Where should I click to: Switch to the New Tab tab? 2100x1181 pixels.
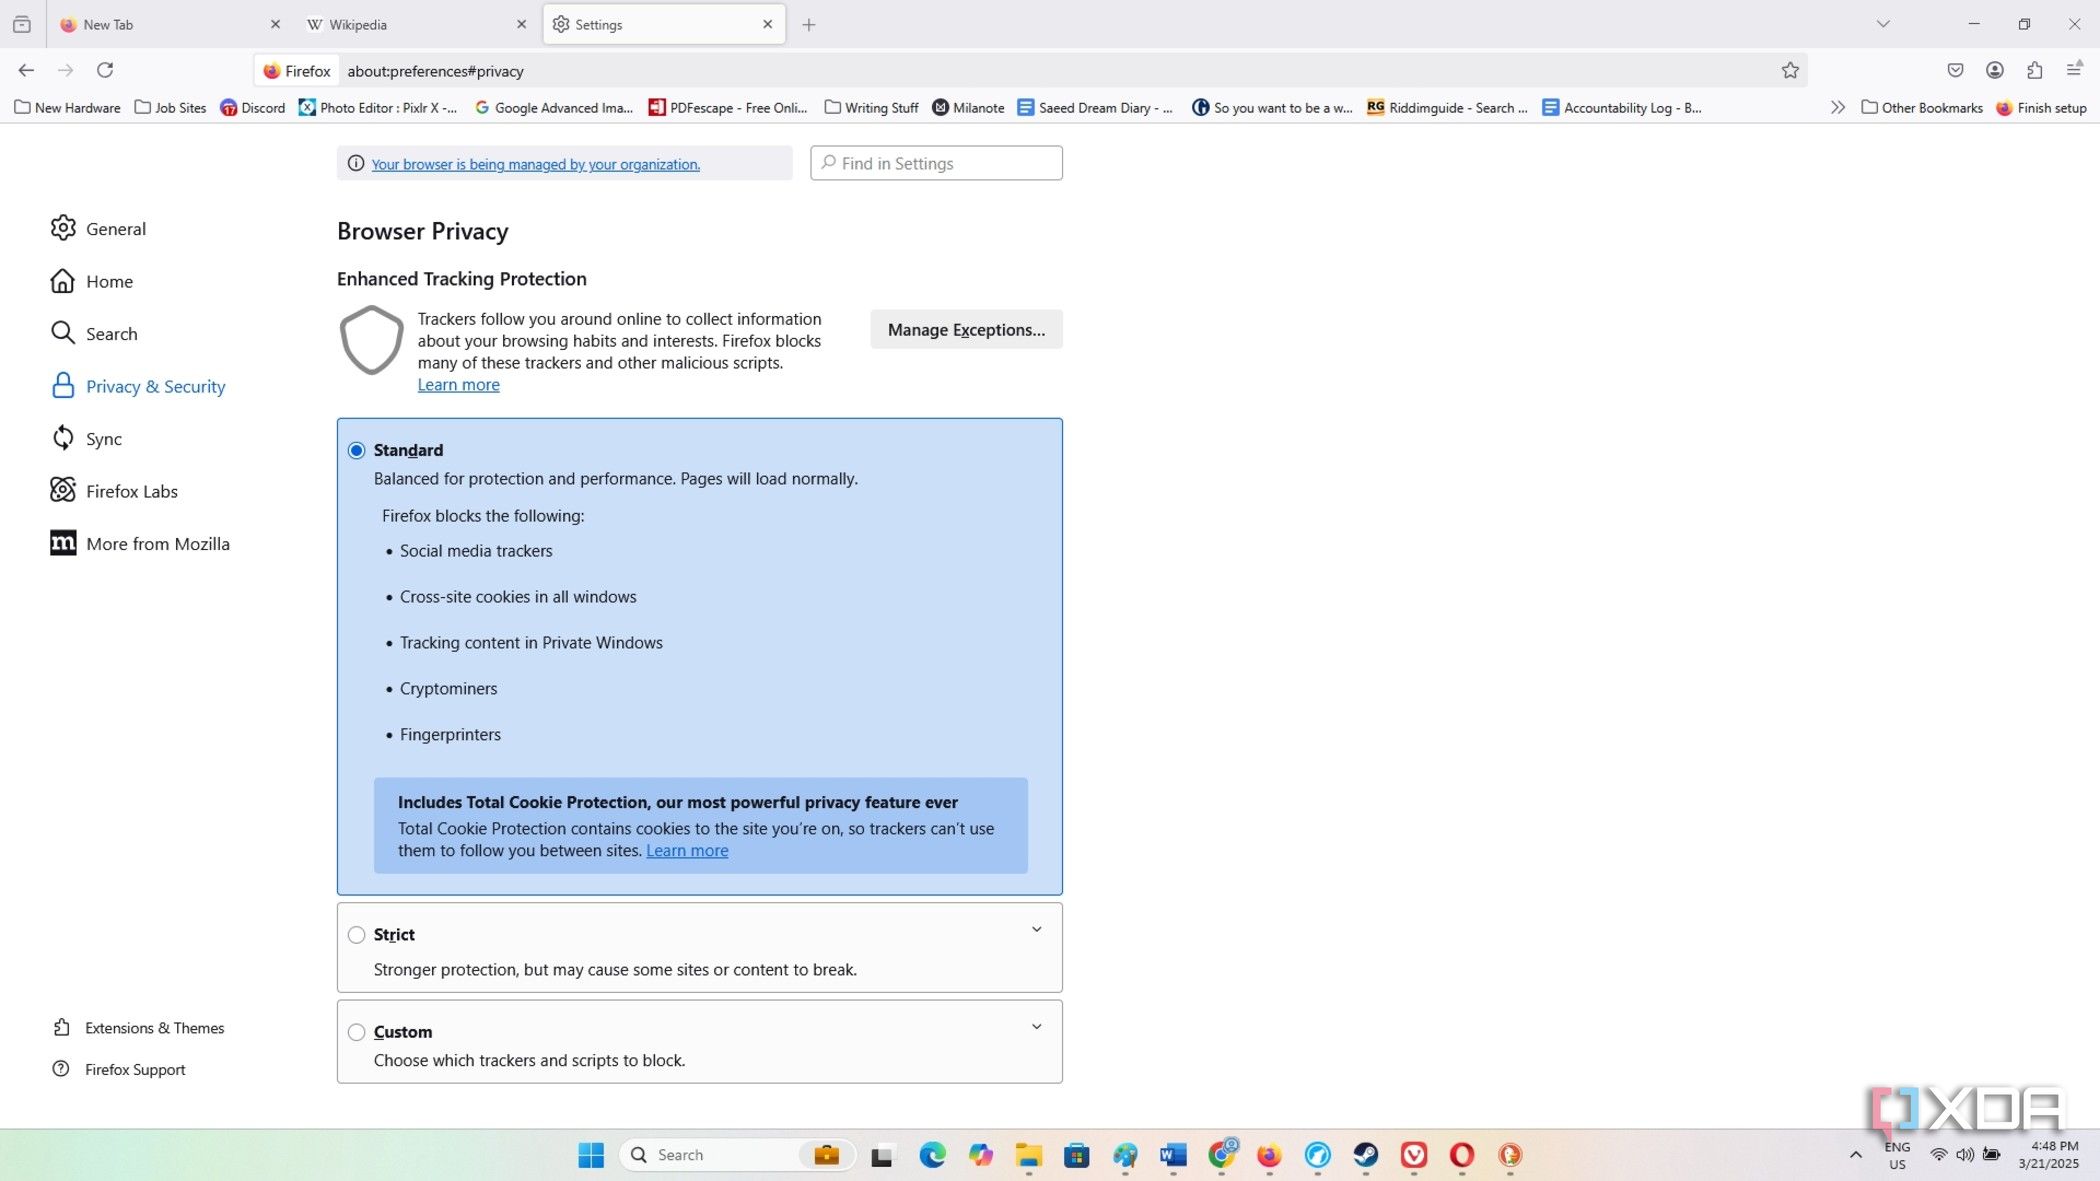(168, 24)
